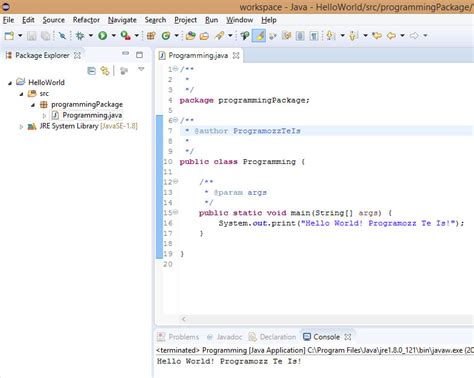Click the Debug bug icon
The height and width of the screenshot is (378, 474).
tap(80, 36)
